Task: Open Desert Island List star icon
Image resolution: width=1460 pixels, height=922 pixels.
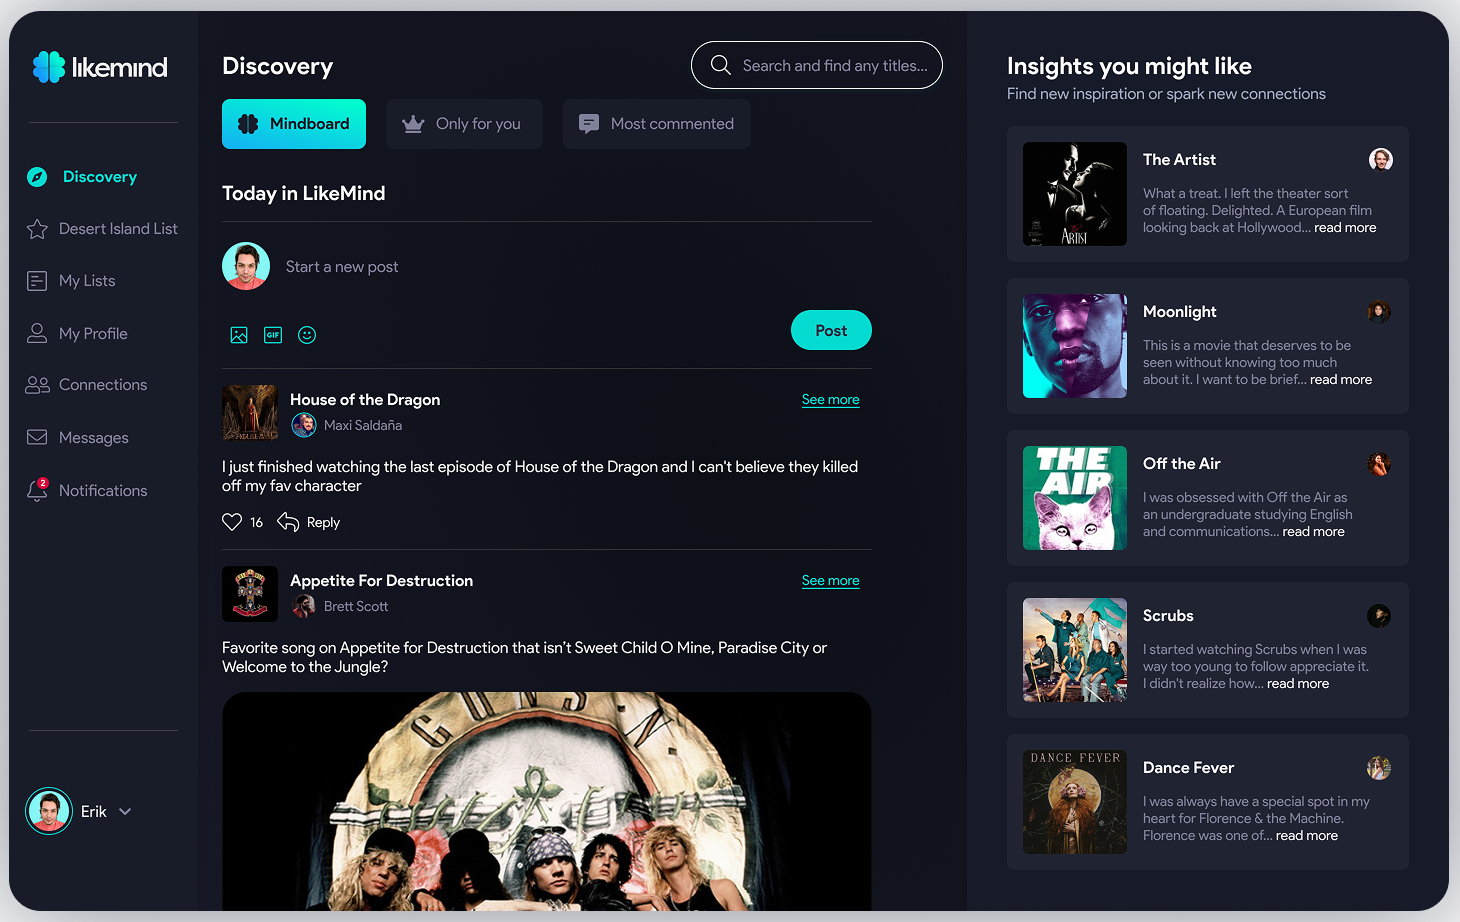Action: [37, 229]
